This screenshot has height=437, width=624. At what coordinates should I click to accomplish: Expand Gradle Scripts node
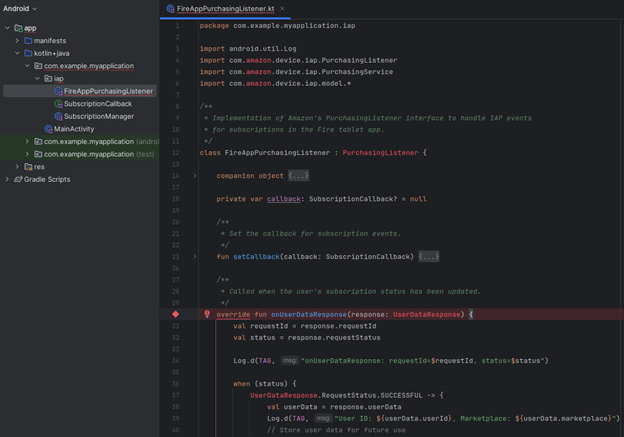[7, 179]
